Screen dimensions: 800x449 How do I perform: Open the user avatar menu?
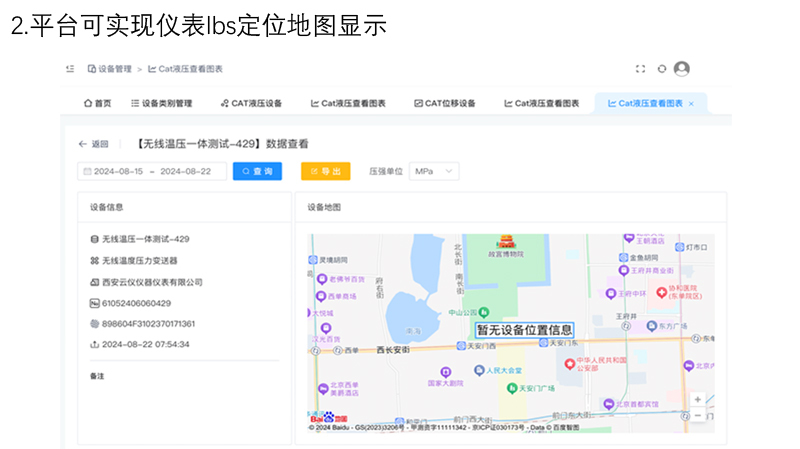tap(682, 69)
